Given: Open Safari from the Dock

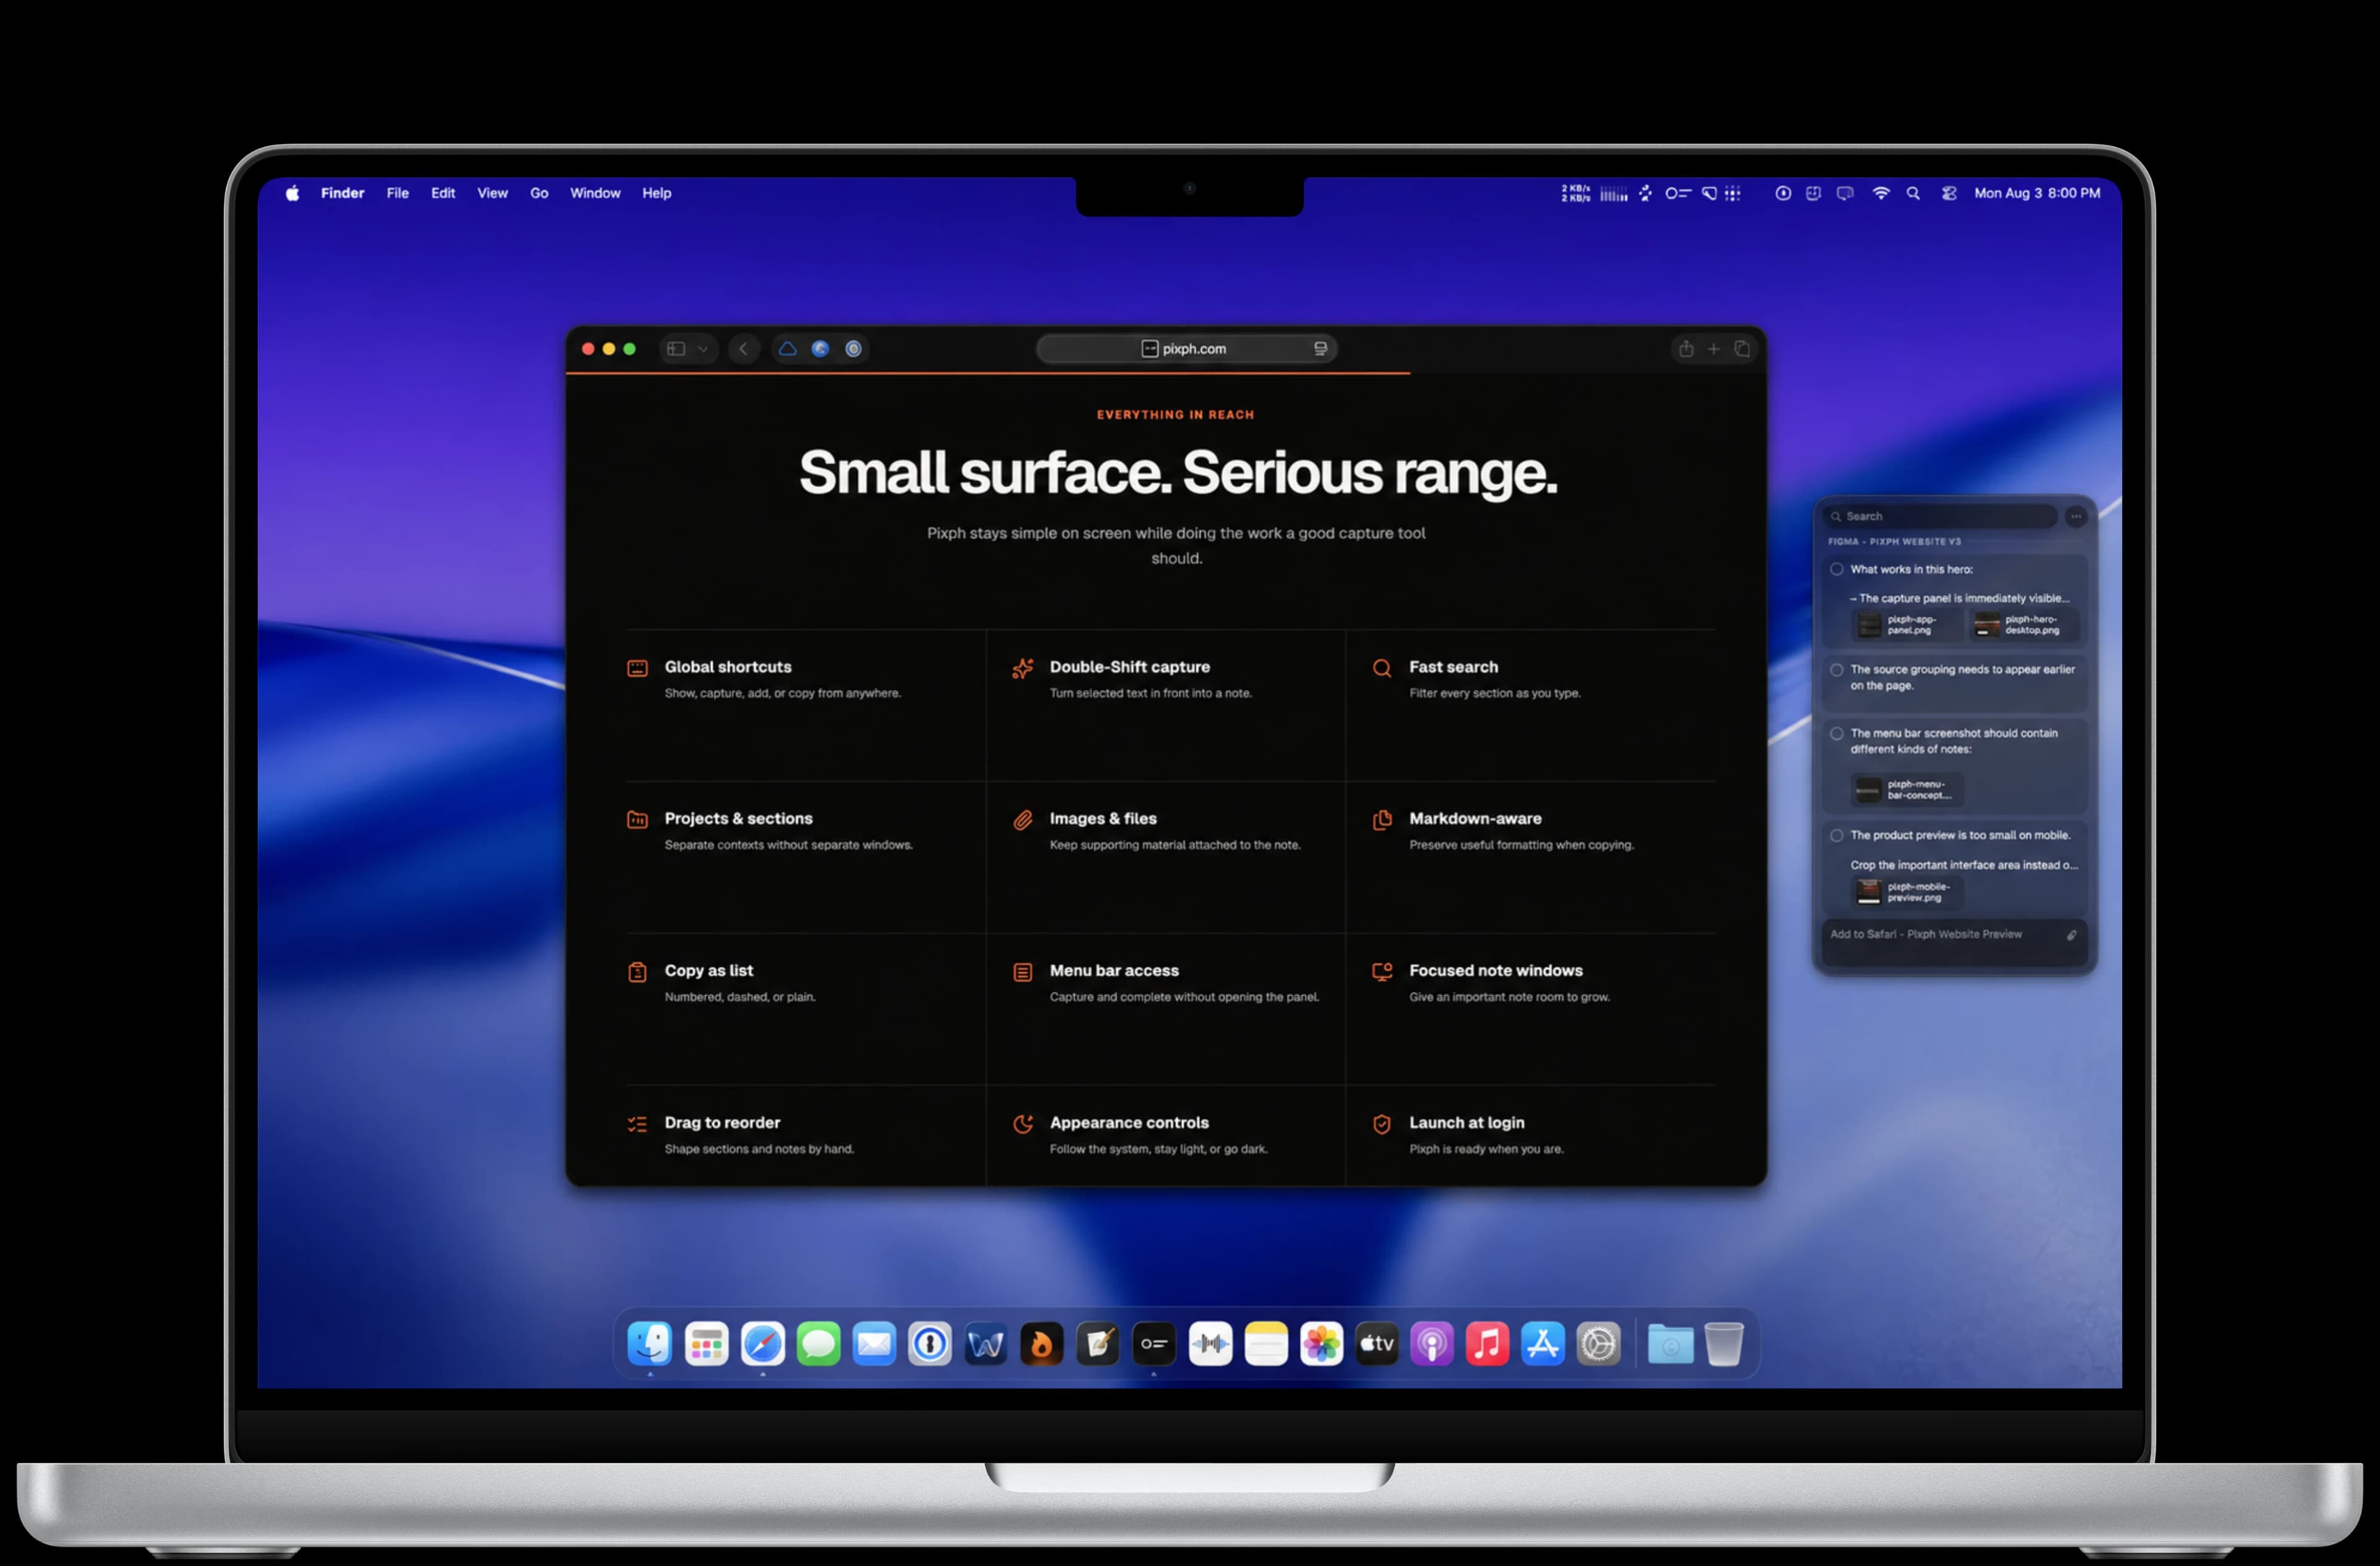Looking at the screenshot, I should [x=762, y=1343].
